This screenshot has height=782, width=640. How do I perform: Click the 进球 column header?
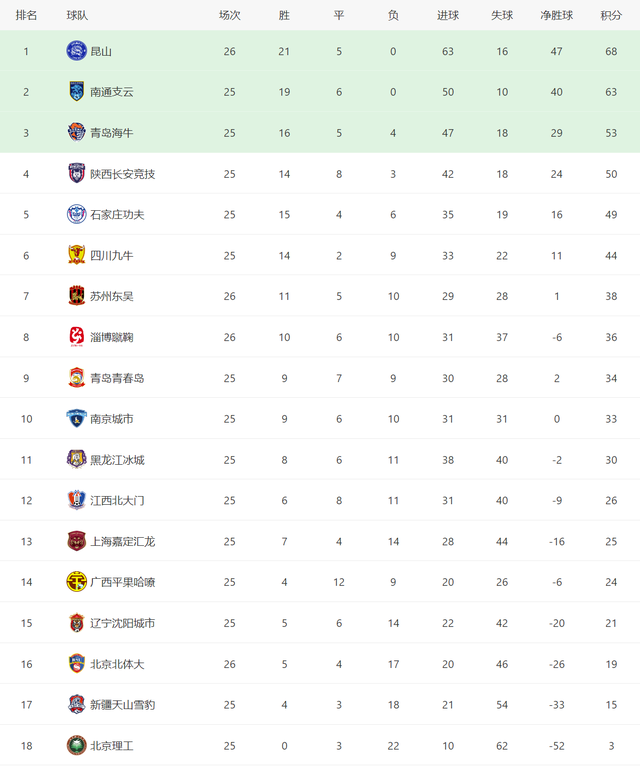point(448,15)
